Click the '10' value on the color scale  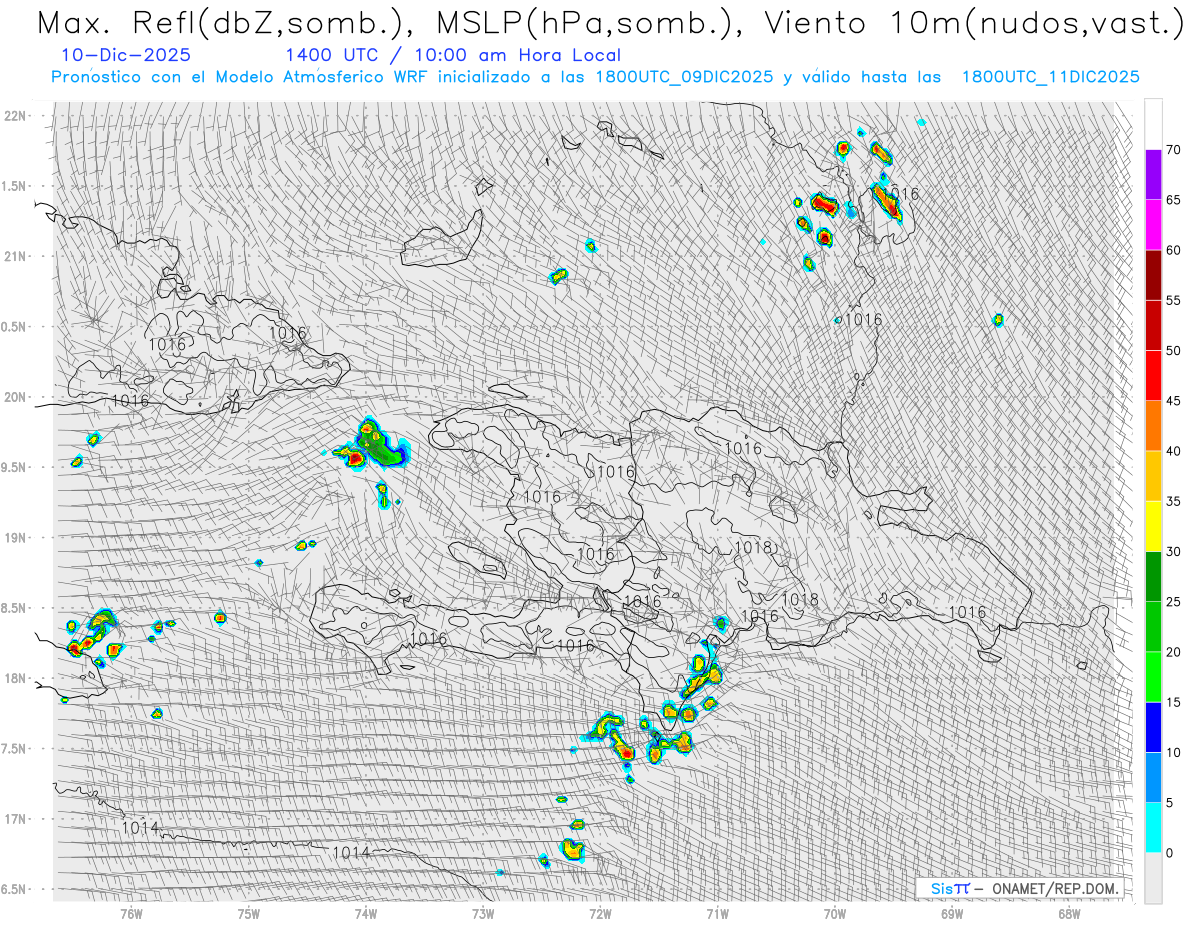(1173, 752)
